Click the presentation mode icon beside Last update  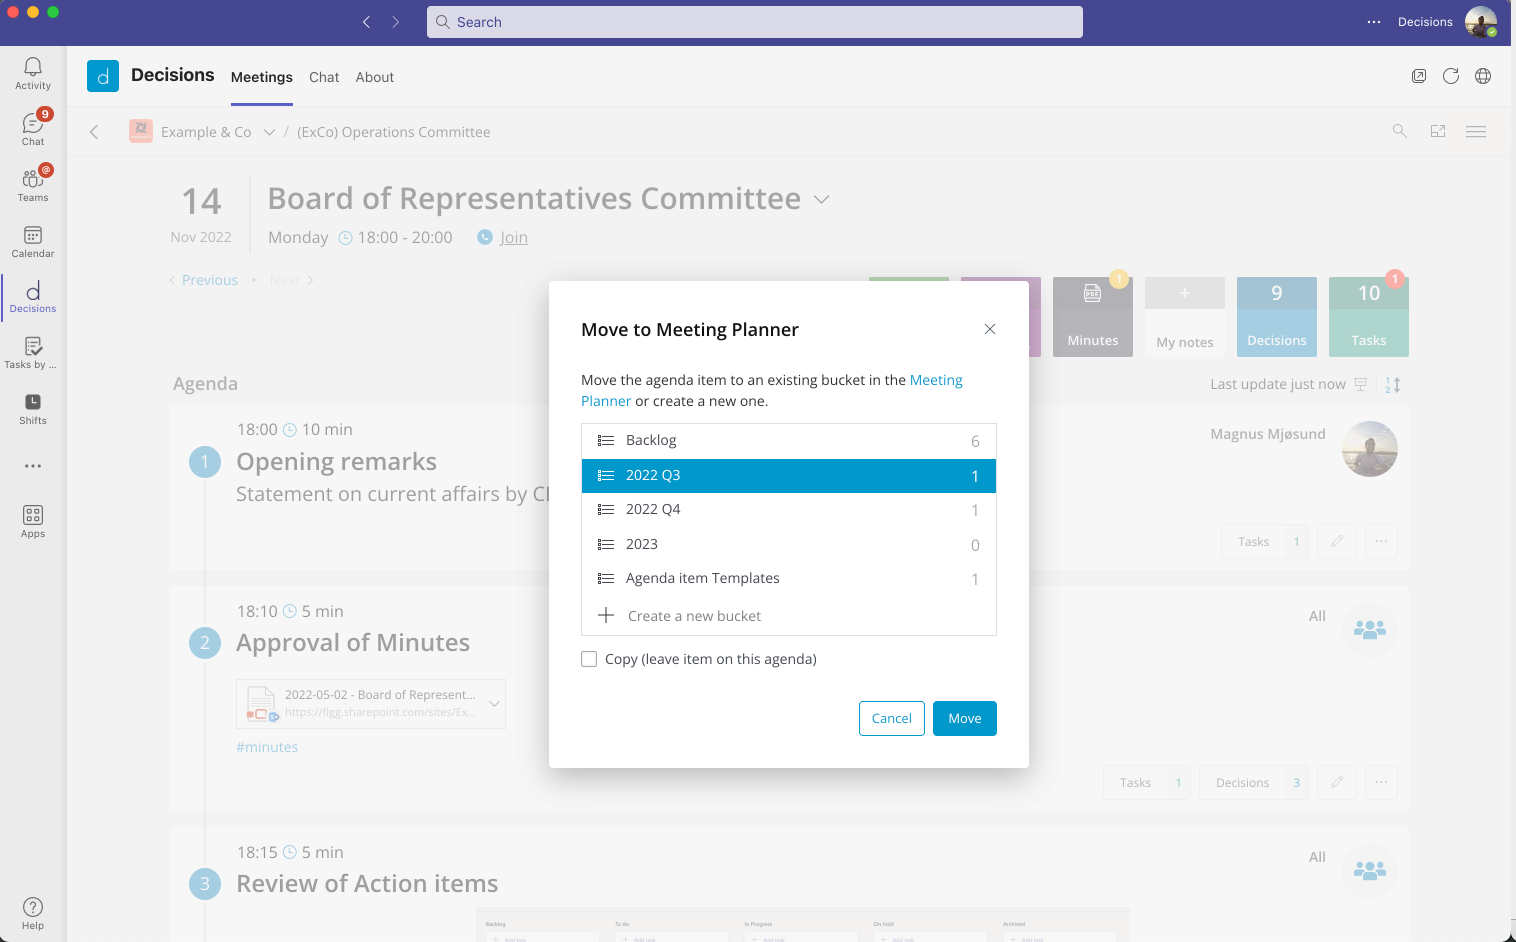(1361, 384)
